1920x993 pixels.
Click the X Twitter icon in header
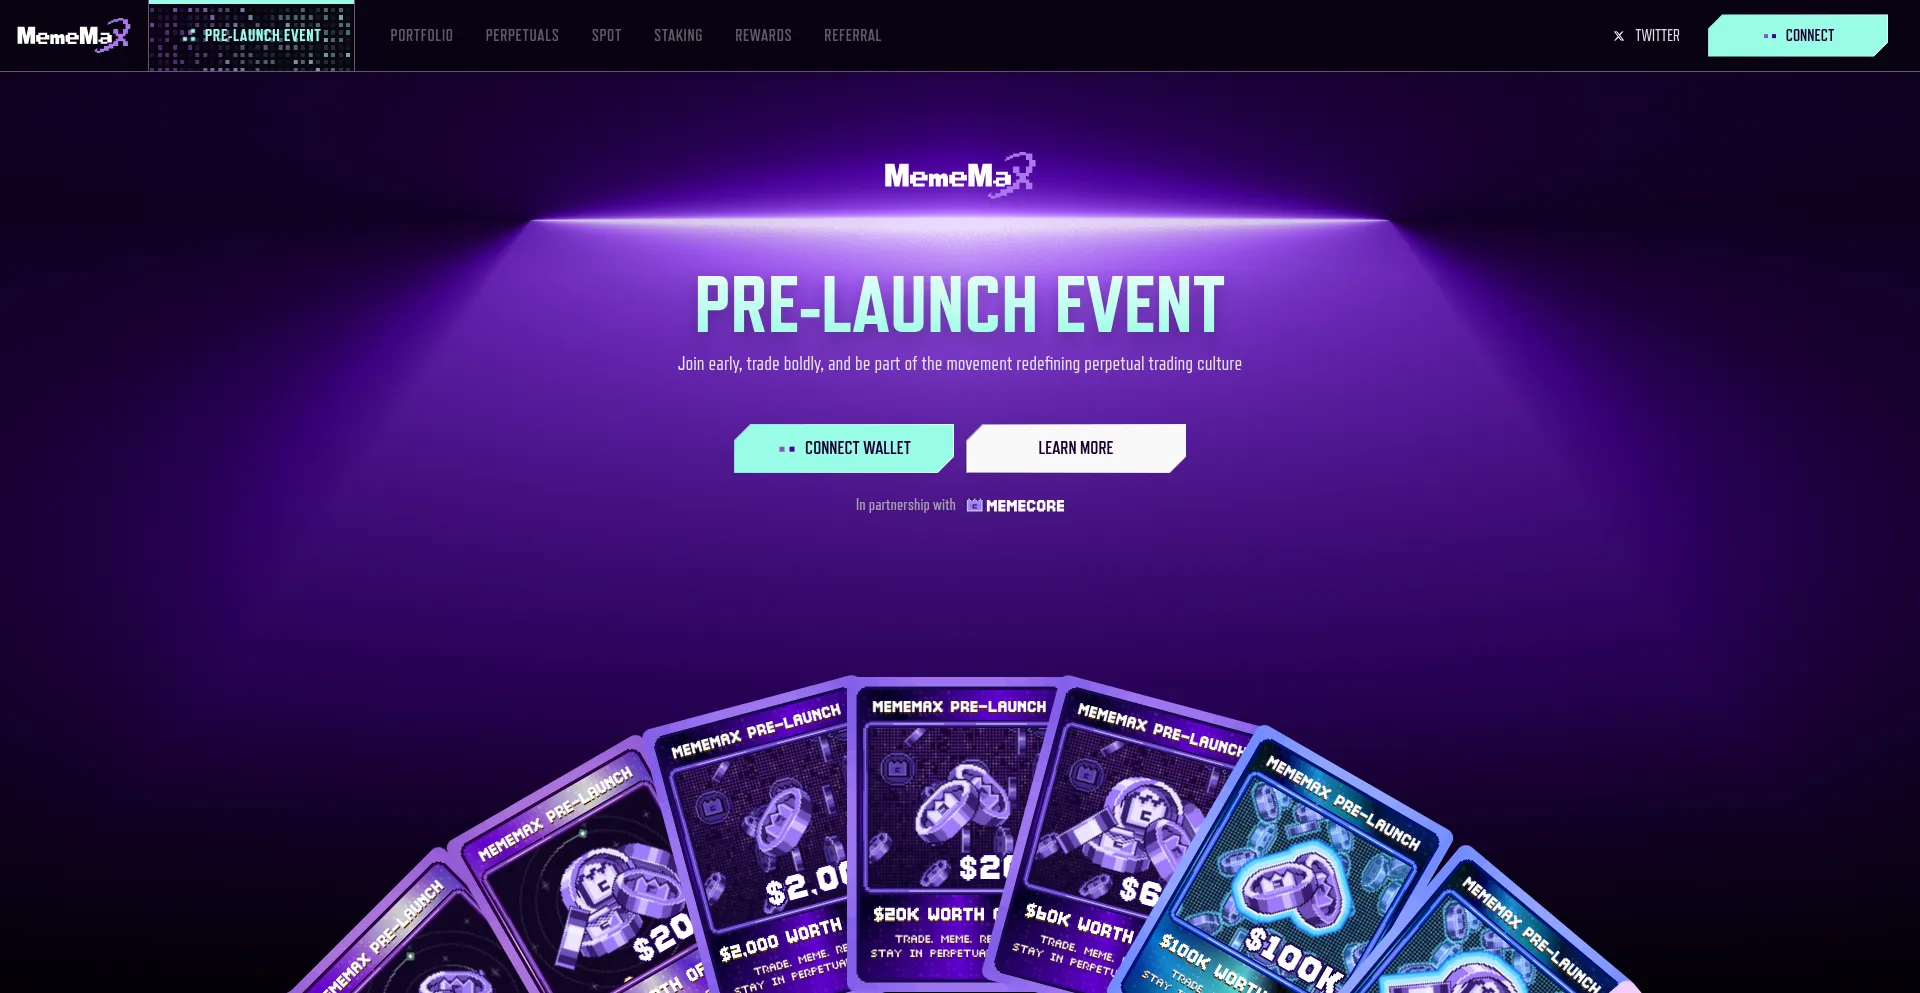coord(1619,36)
